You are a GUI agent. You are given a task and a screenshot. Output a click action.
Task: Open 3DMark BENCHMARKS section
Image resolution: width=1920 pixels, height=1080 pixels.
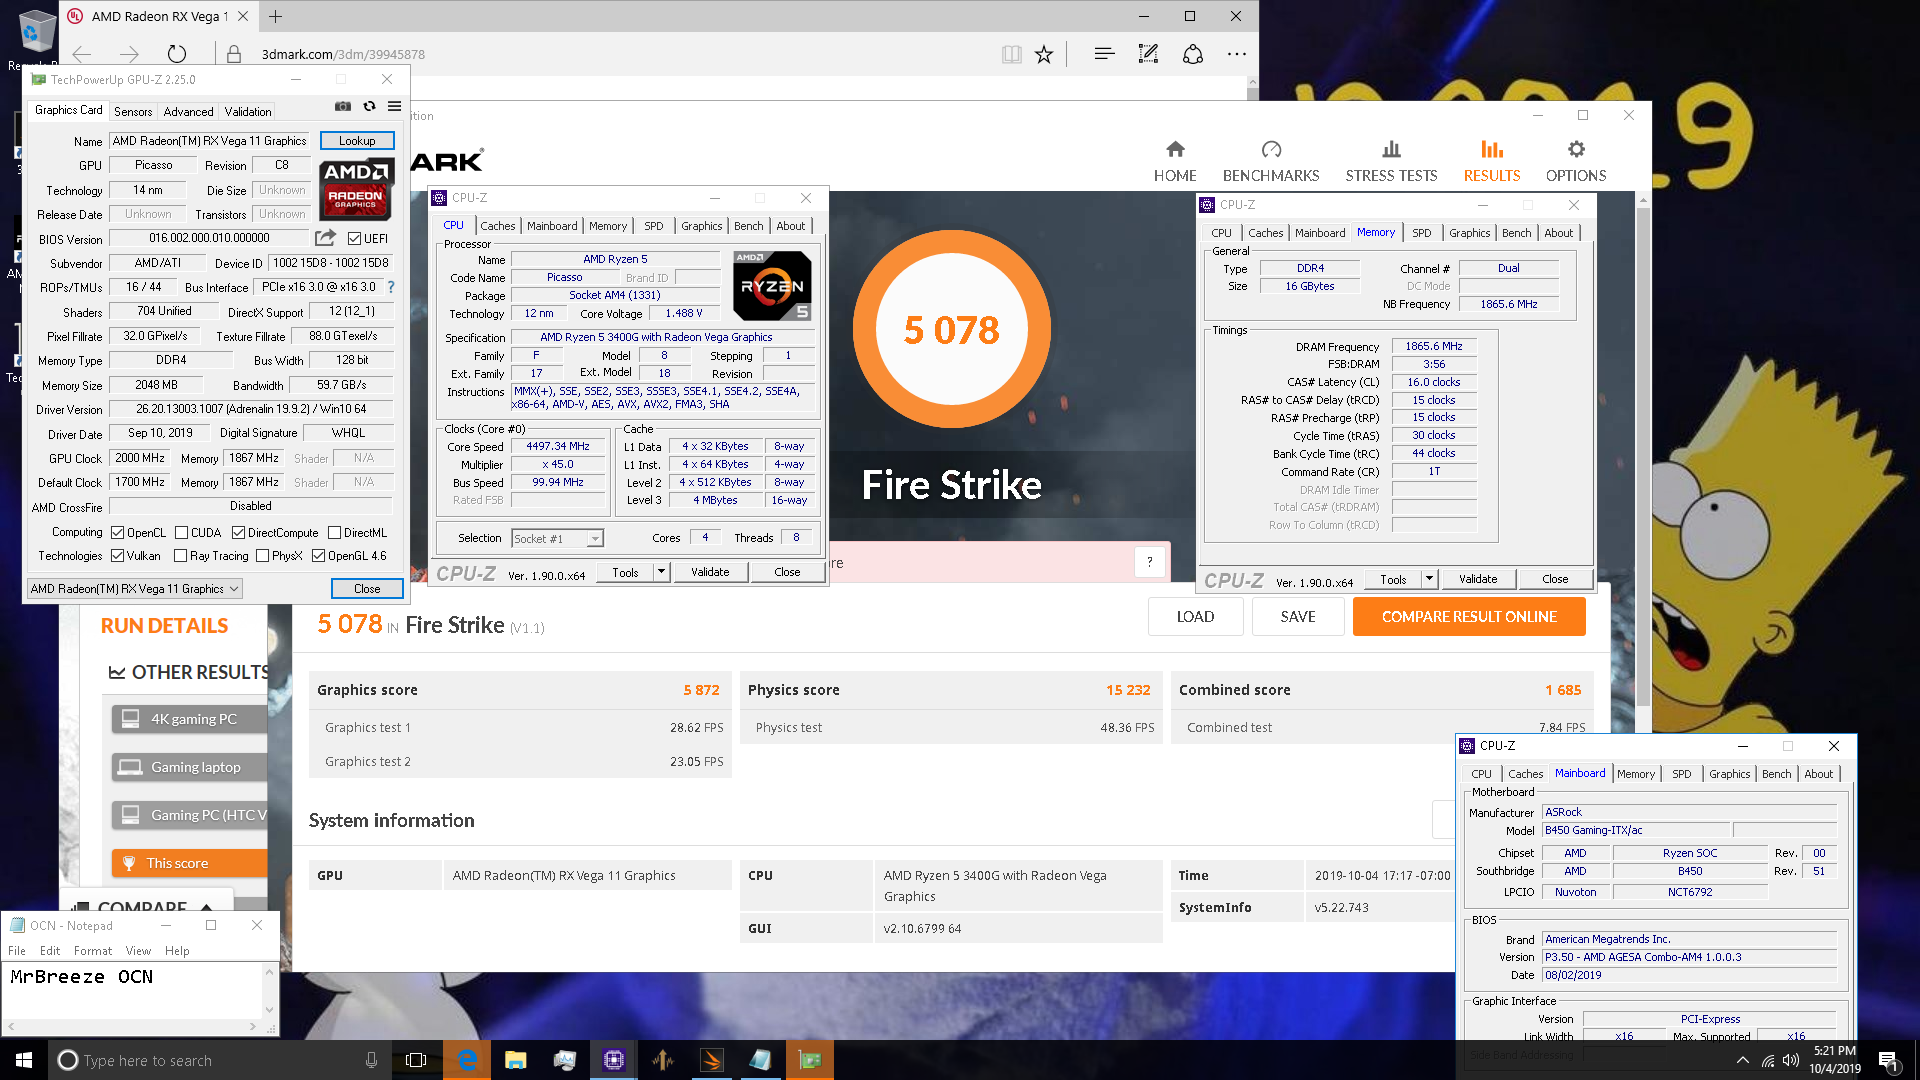click(1271, 162)
